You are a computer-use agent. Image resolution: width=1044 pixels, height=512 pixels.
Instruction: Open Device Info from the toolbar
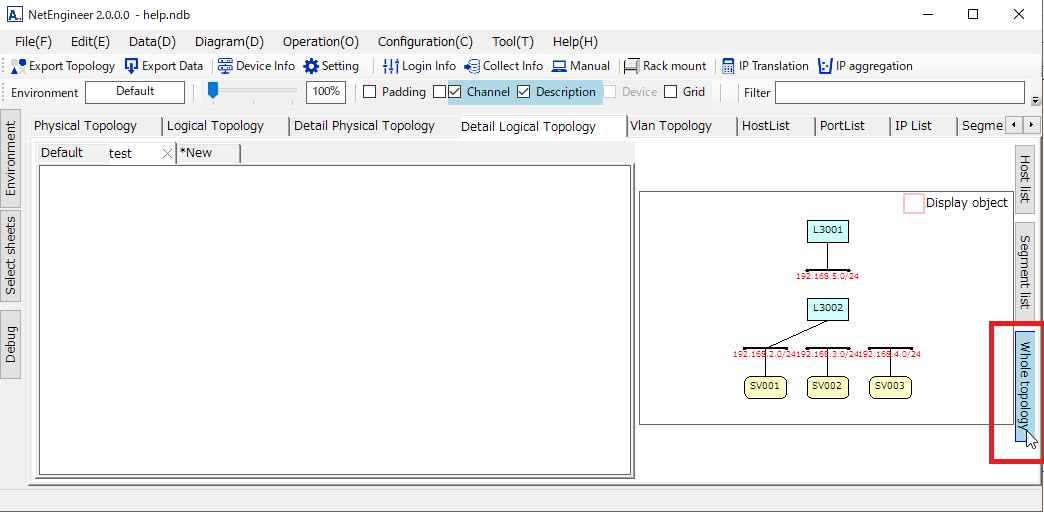click(225, 66)
